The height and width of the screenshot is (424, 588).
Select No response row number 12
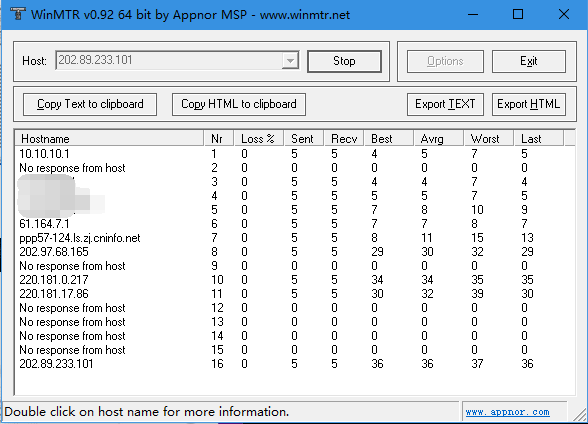294,308
